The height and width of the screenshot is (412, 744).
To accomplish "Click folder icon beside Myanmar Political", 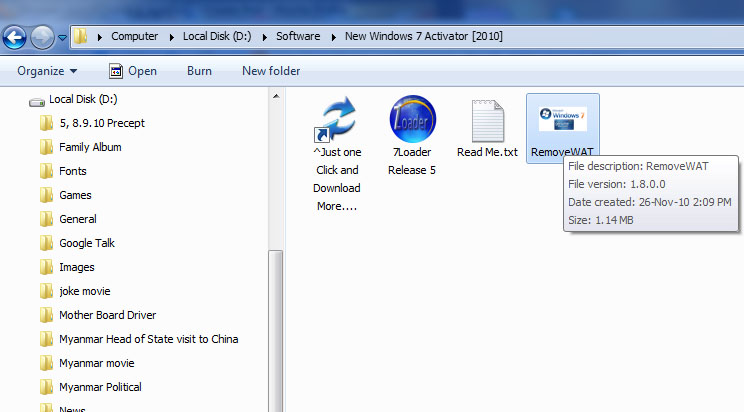I will tap(46, 387).
